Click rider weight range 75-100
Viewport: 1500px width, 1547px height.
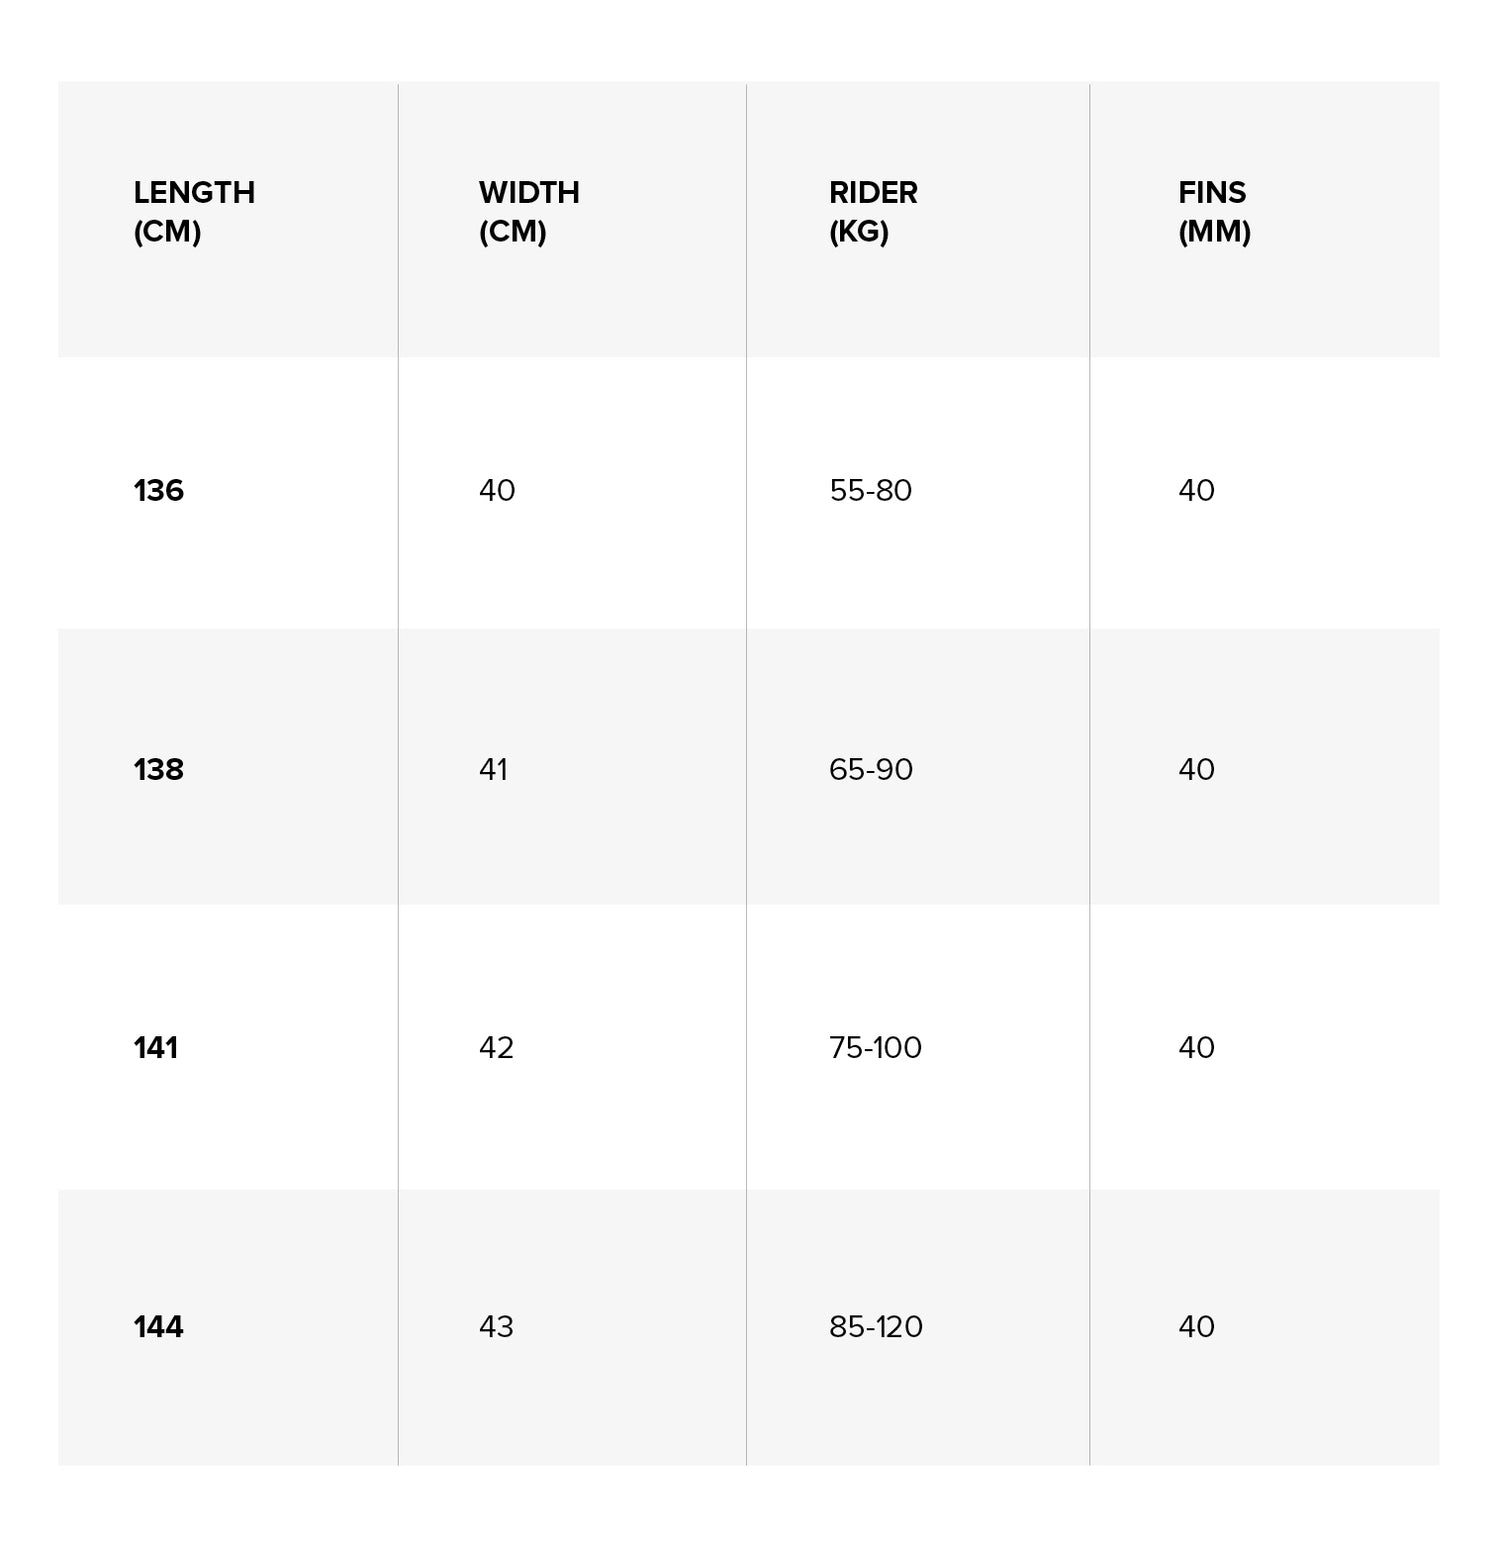pos(875,1048)
